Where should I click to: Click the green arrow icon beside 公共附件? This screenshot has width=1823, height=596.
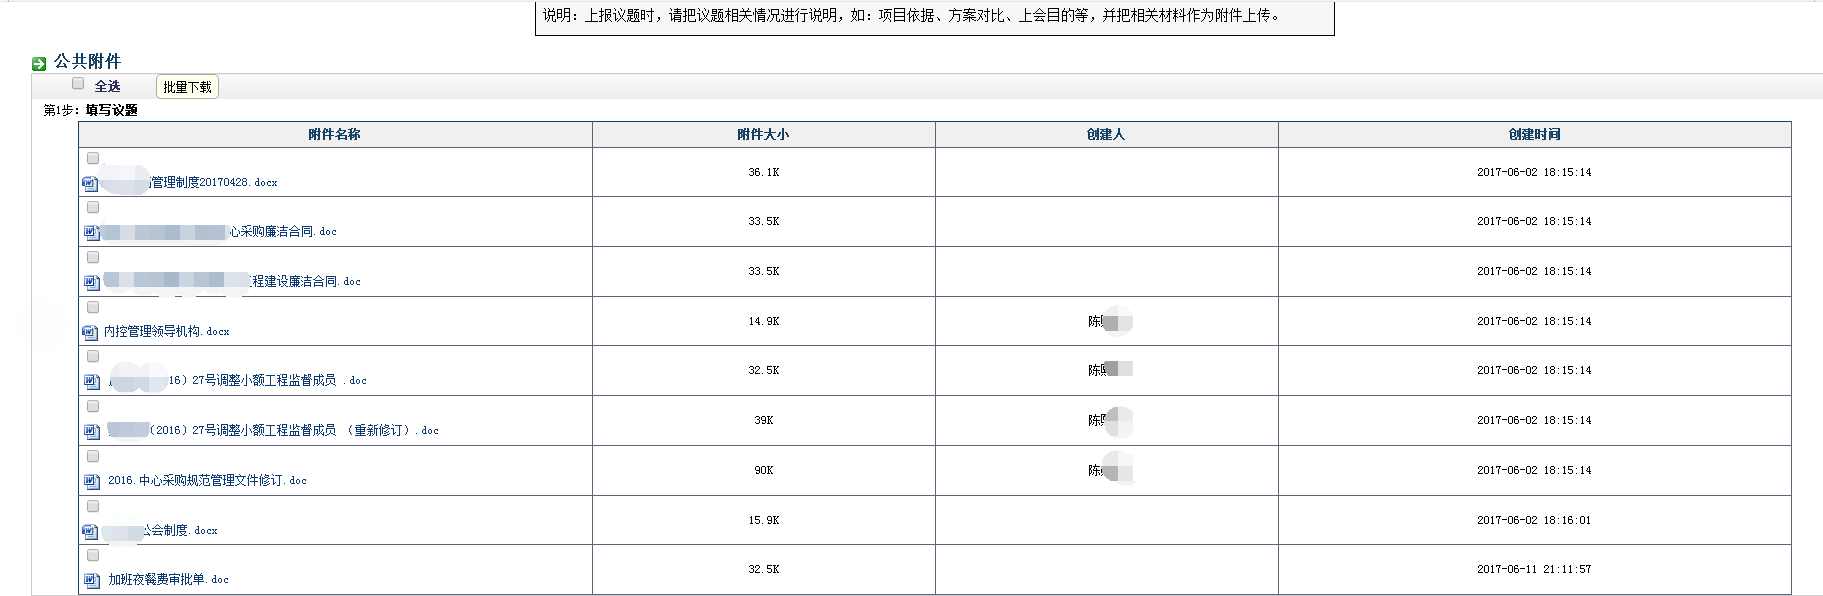[39, 64]
